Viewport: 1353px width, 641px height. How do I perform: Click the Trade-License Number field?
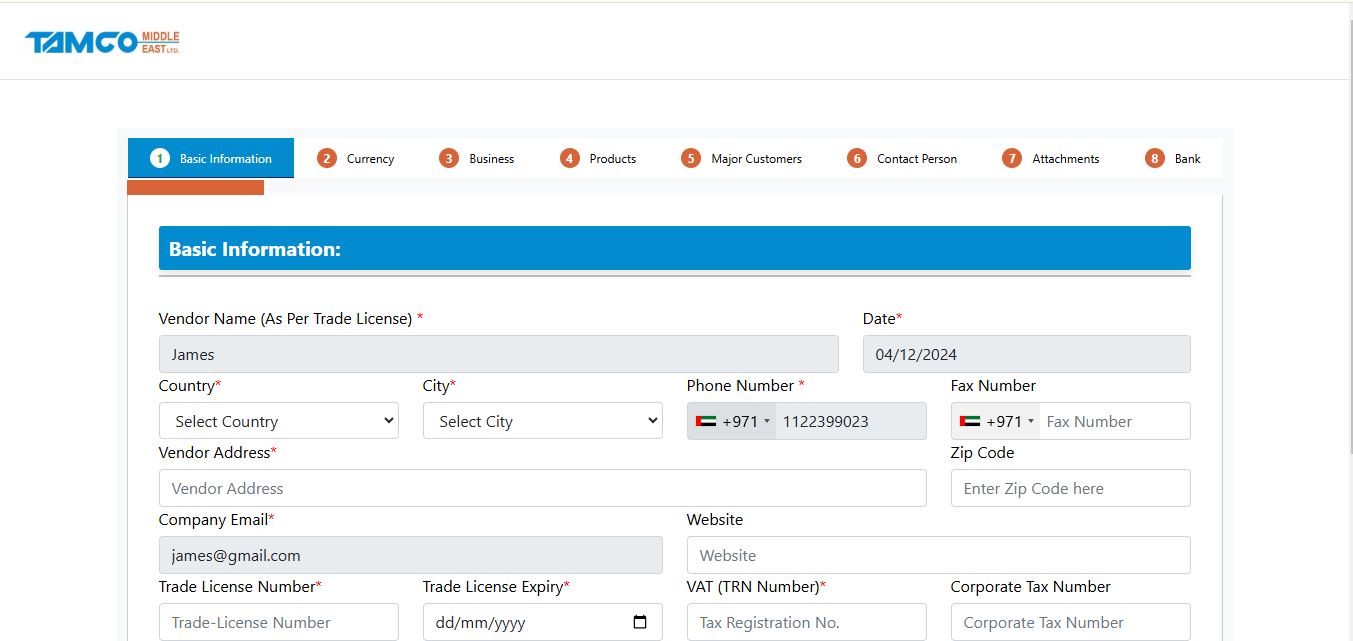[278, 622]
